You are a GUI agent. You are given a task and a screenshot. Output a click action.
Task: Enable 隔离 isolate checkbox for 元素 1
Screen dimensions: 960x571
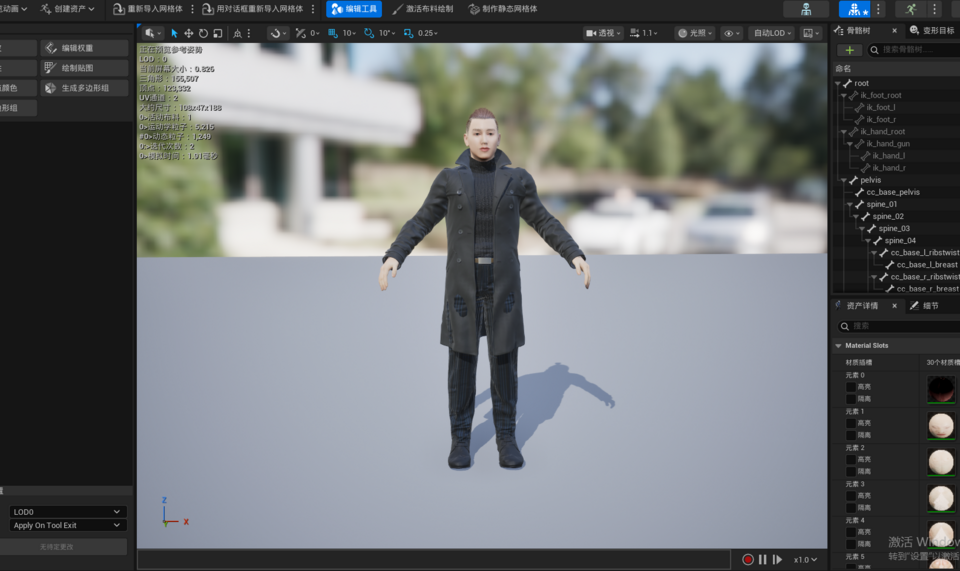(850, 435)
